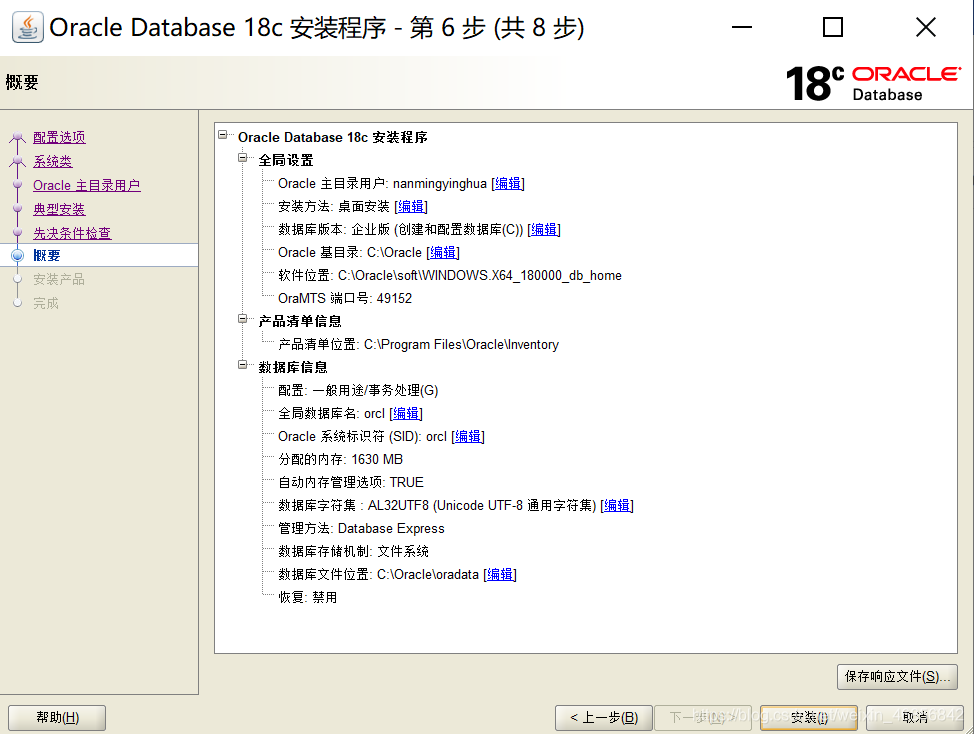The height and width of the screenshot is (734, 974).
Task: Edit the Oracle 主目录用户 nanmingyinghua setting
Action: tap(508, 184)
